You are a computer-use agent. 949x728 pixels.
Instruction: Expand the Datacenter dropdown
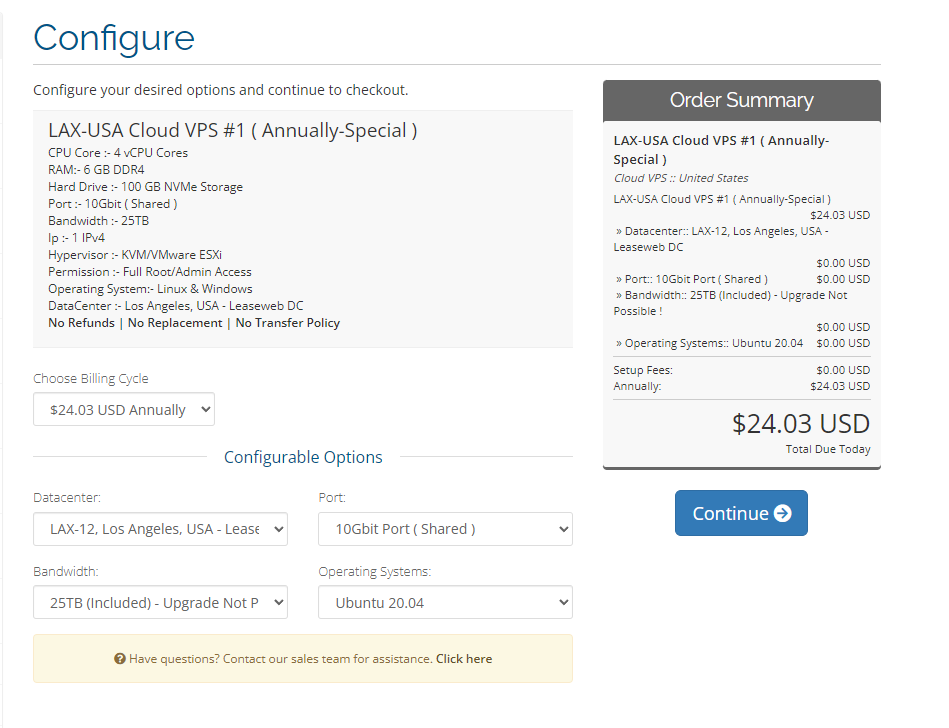coord(160,529)
